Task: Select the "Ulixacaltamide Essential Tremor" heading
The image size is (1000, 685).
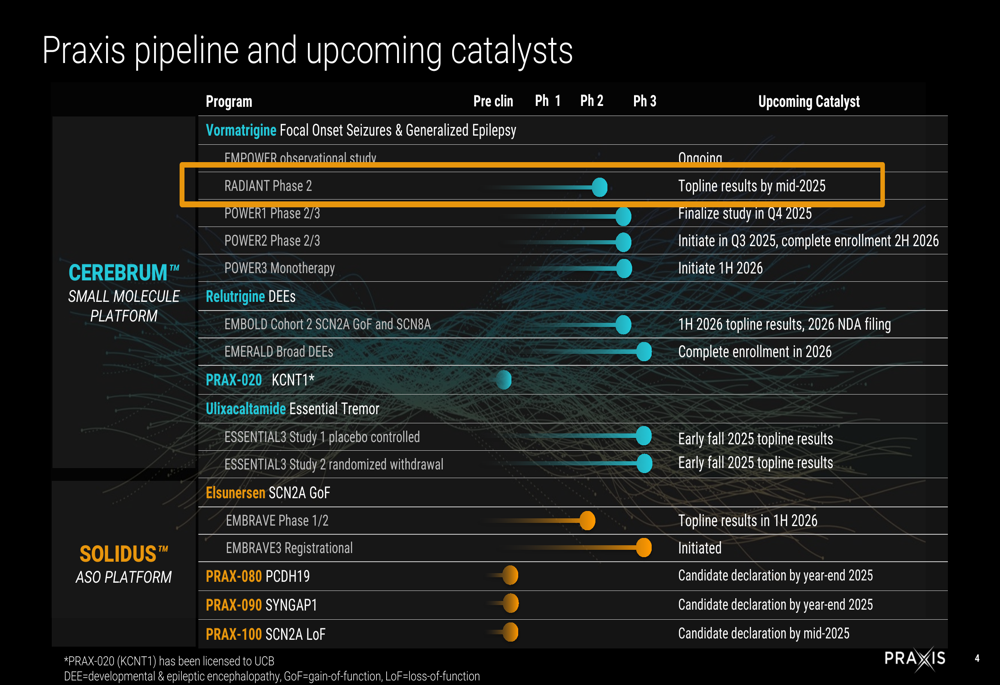Action: tap(292, 409)
